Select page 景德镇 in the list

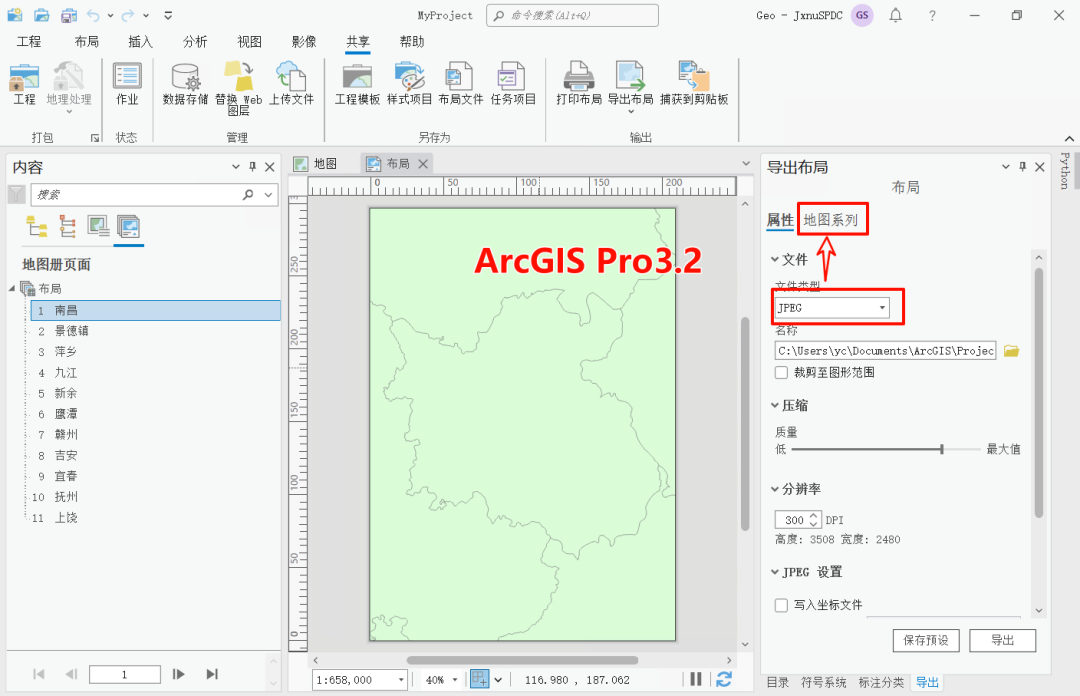[x=155, y=331]
